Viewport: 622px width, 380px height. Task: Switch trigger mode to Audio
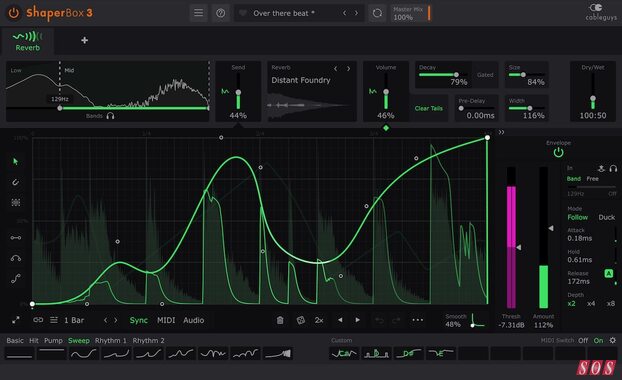coord(194,320)
